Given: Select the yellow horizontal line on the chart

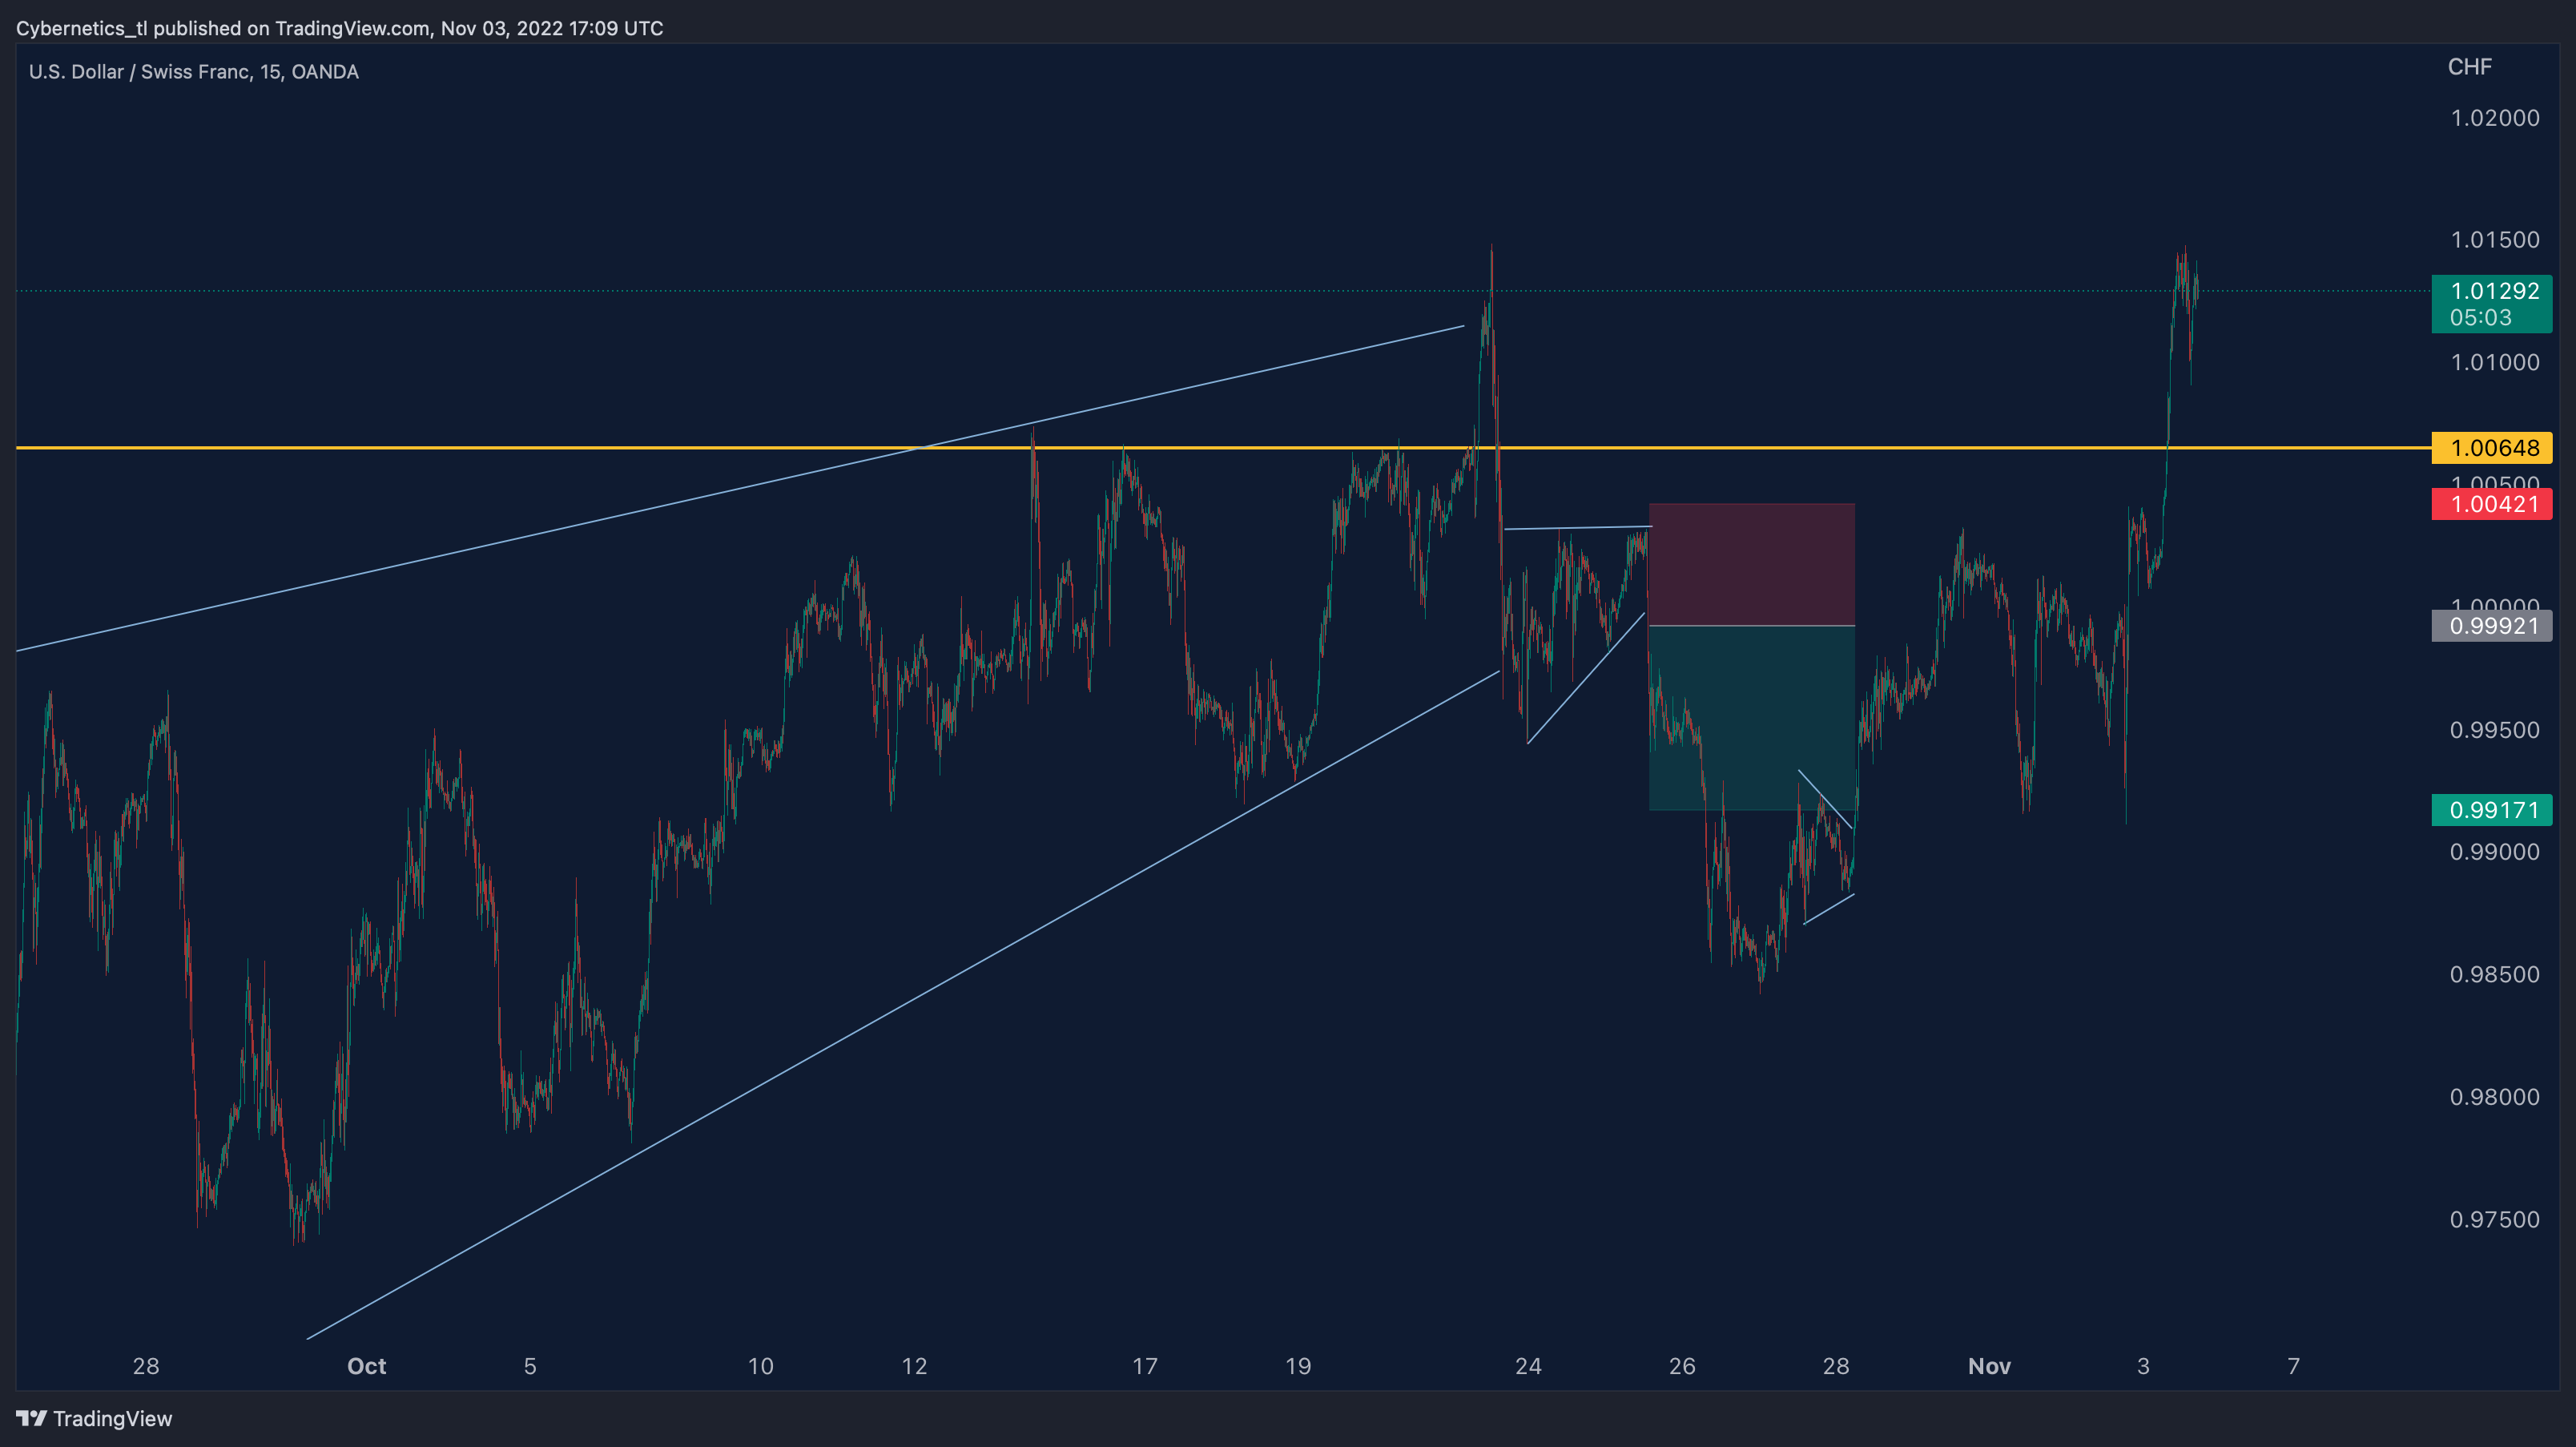Looking at the screenshot, I should 1224,448.
